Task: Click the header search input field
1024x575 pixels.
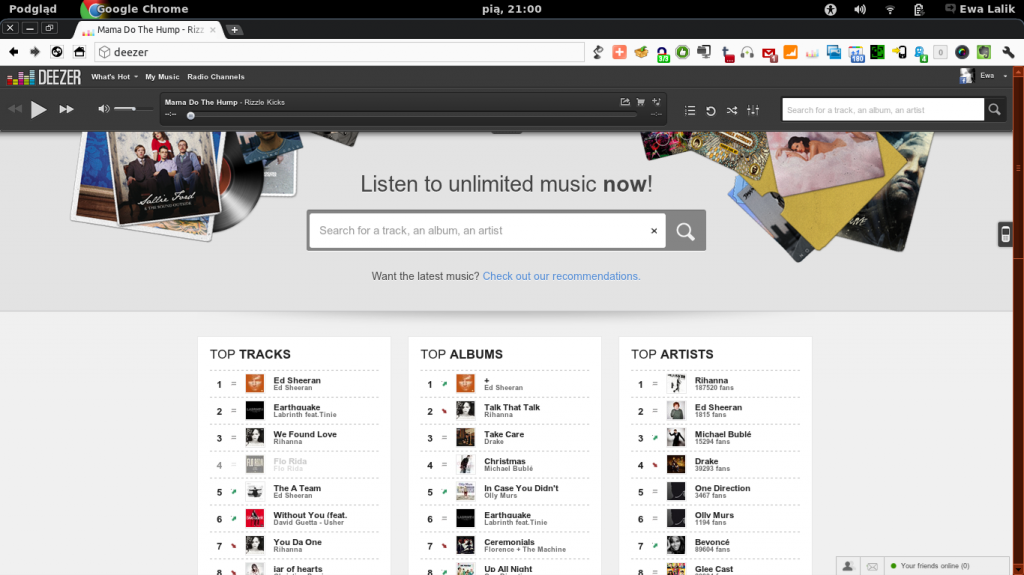Action: tap(883, 110)
